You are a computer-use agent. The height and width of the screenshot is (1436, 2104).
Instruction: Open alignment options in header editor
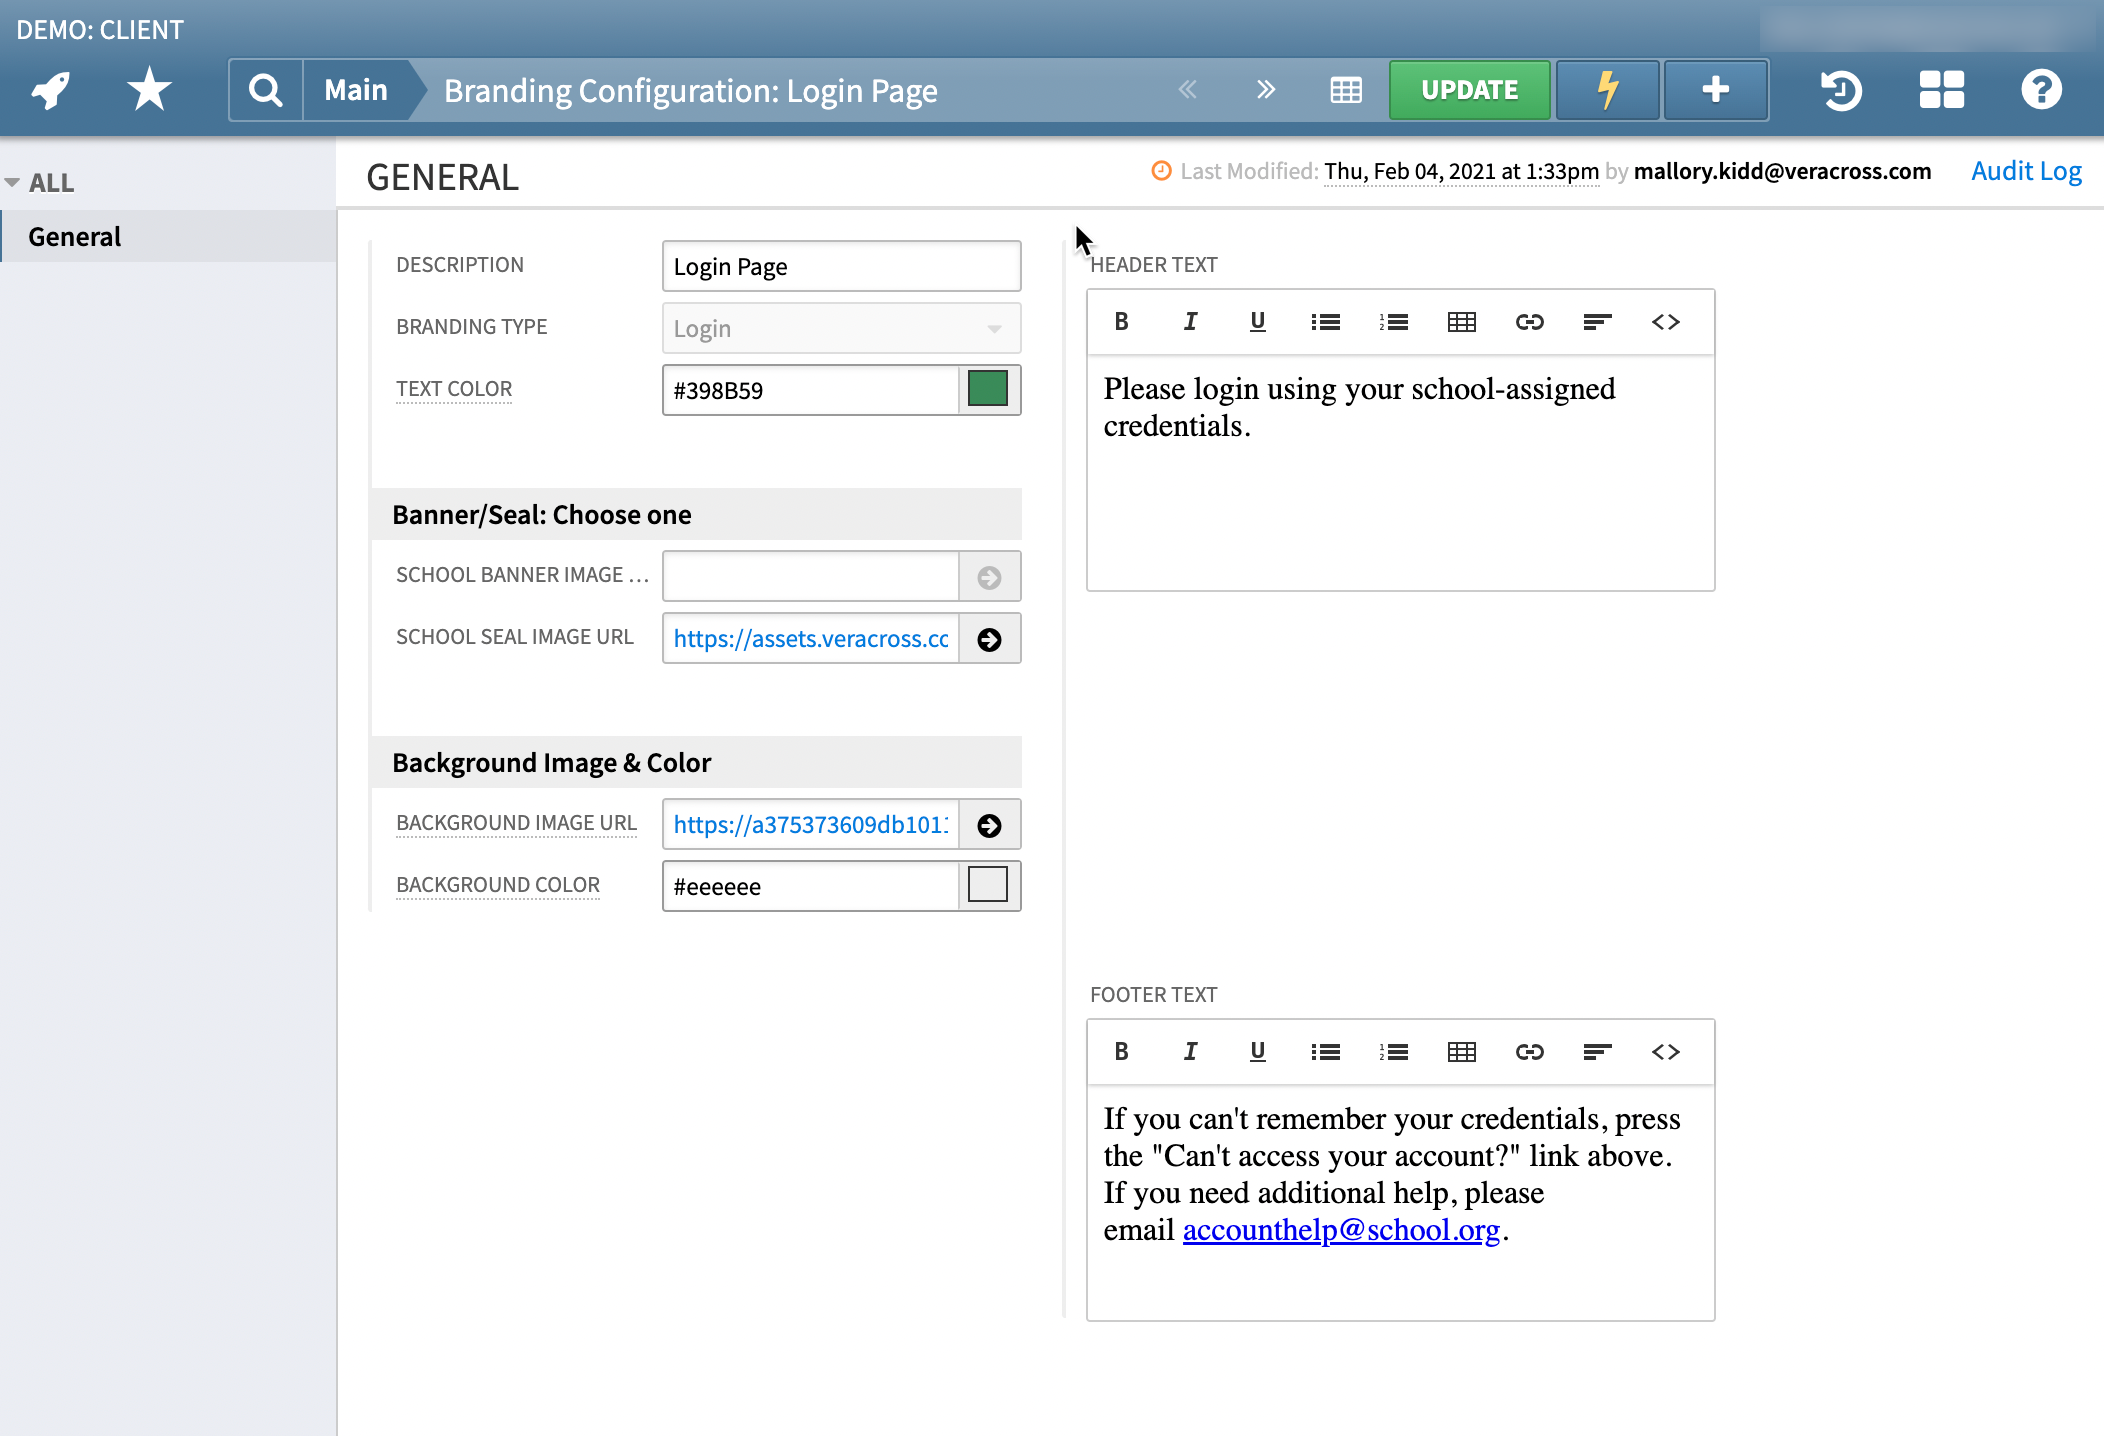point(1597,322)
